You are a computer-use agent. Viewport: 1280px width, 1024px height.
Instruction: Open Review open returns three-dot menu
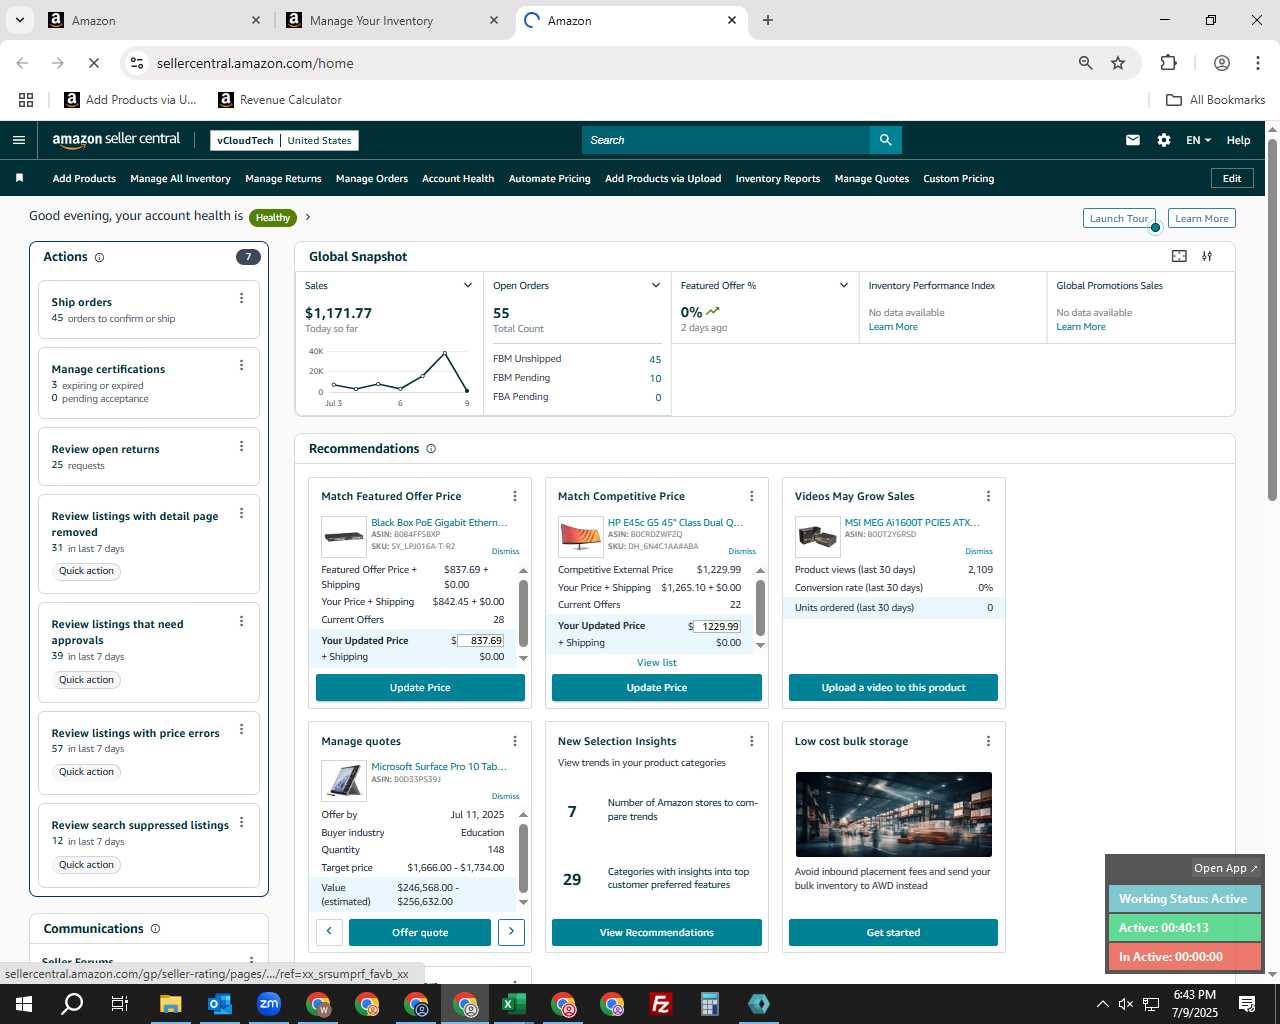241,446
